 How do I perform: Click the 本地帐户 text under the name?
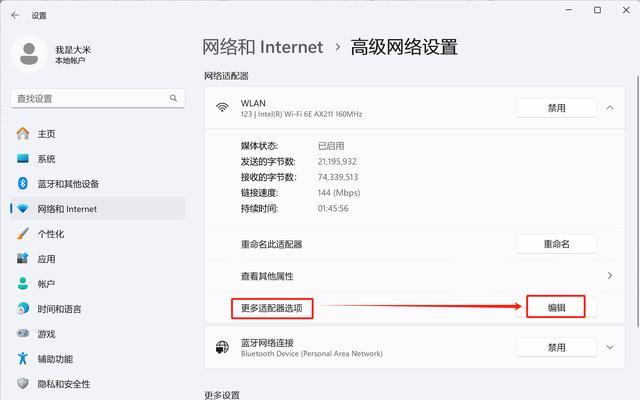70,60
